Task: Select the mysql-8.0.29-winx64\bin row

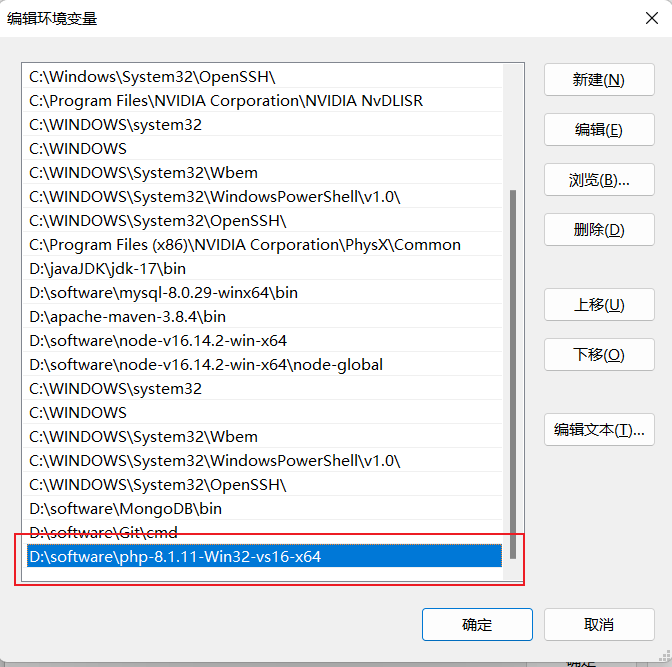Action: (x=262, y=293)
